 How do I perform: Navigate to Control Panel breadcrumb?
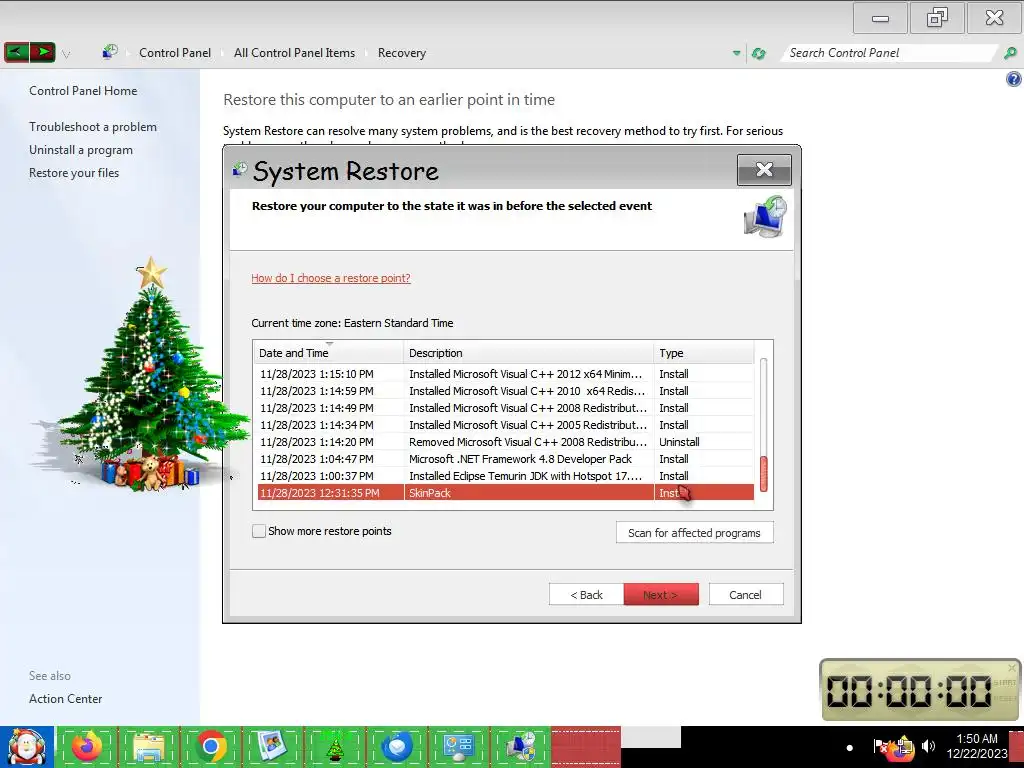point(175,53)
